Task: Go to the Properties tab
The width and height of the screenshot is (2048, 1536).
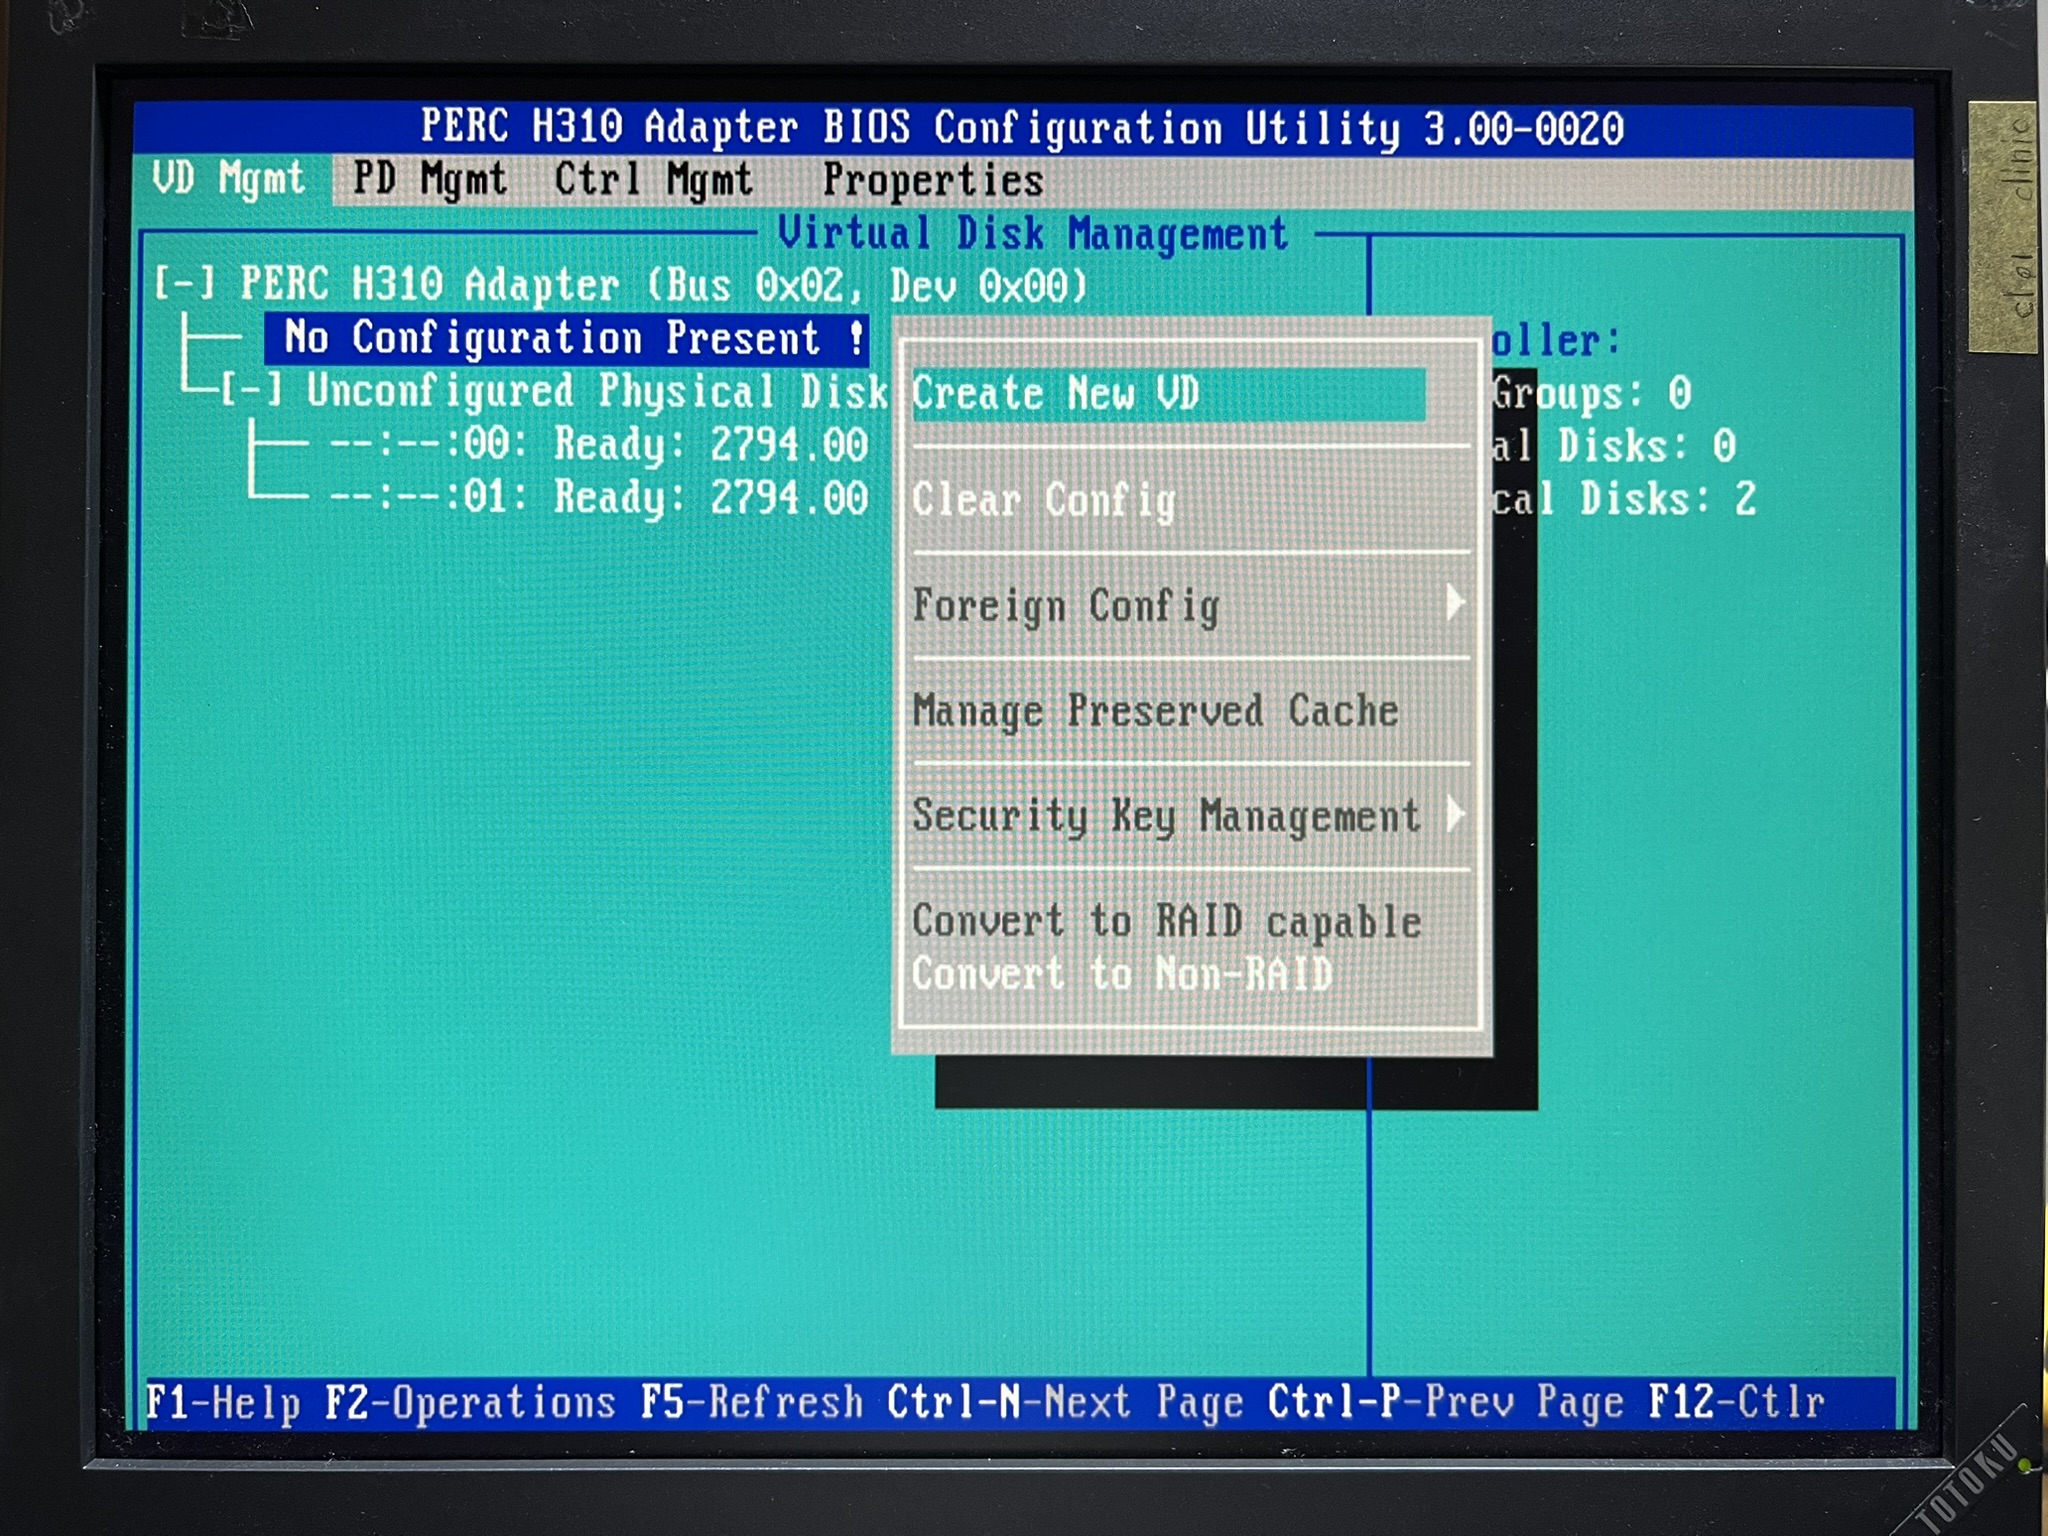Action: (933, 182)
